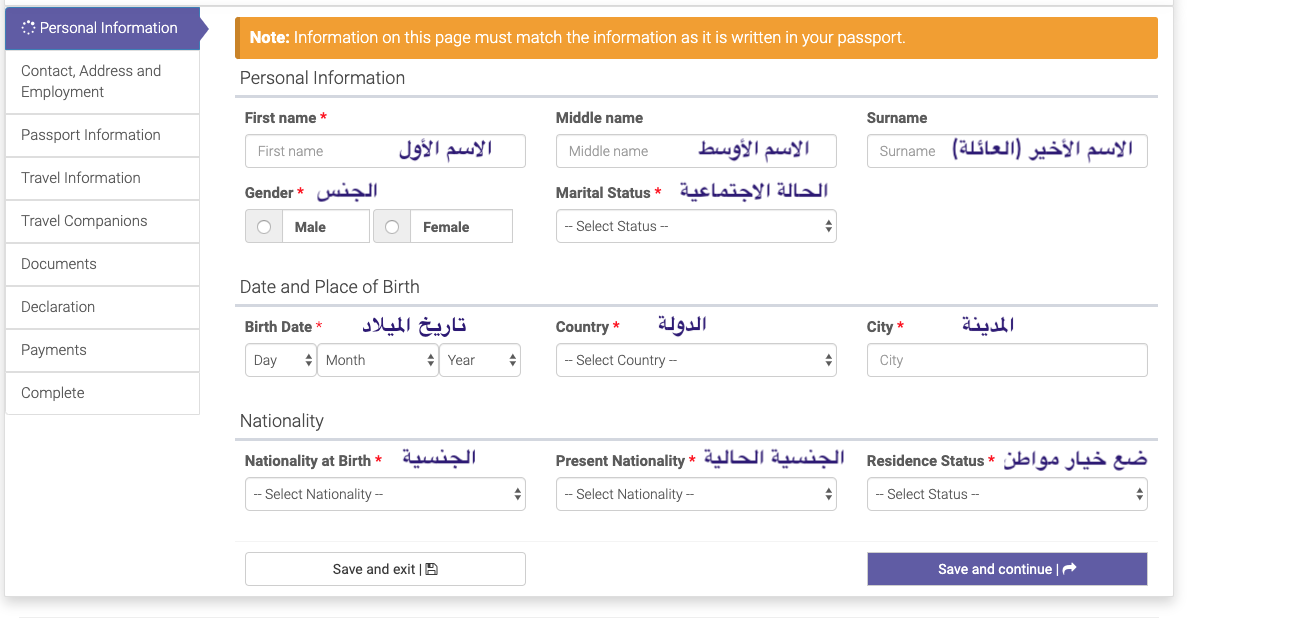Open the birth Month dropdown
The image size is (1290, 632).
[377, 360]
